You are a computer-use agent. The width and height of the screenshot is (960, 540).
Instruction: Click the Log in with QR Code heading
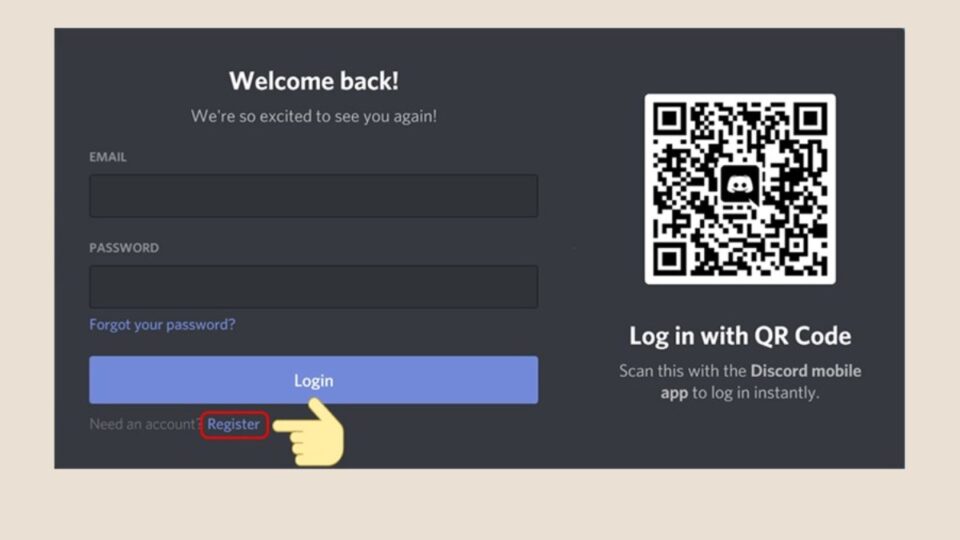[740, 336]
